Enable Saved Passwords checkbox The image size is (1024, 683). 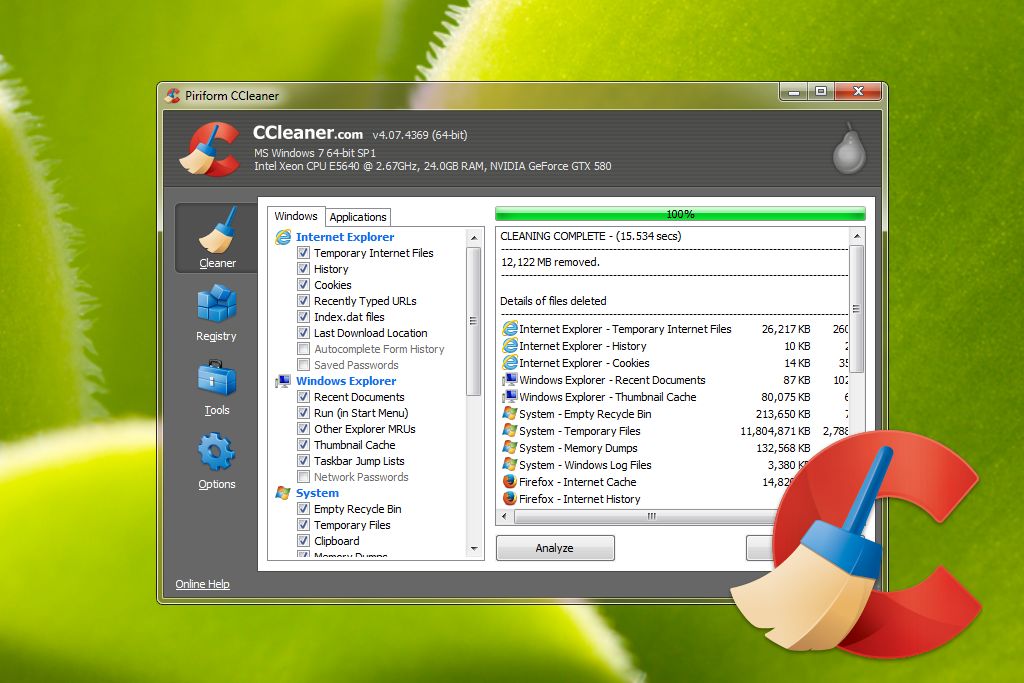pyautogui.click(x=303, y=365)
